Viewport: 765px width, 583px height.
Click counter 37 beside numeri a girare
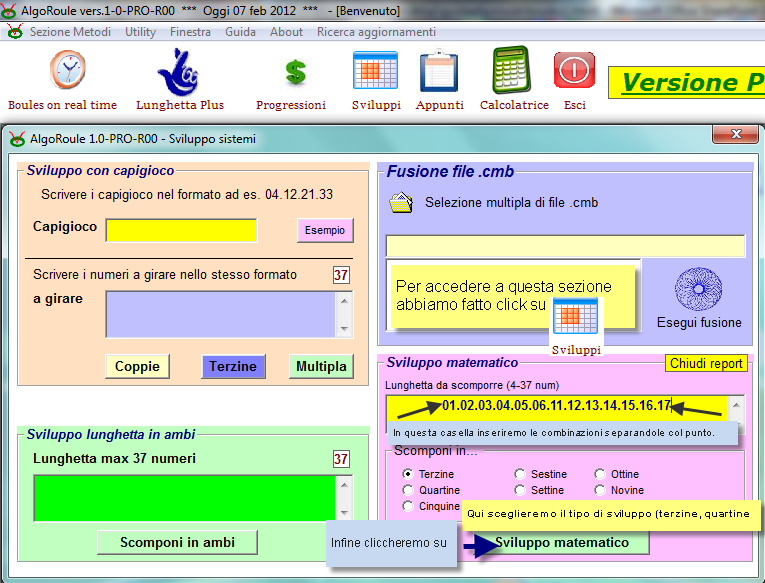[x=341, y=275]
